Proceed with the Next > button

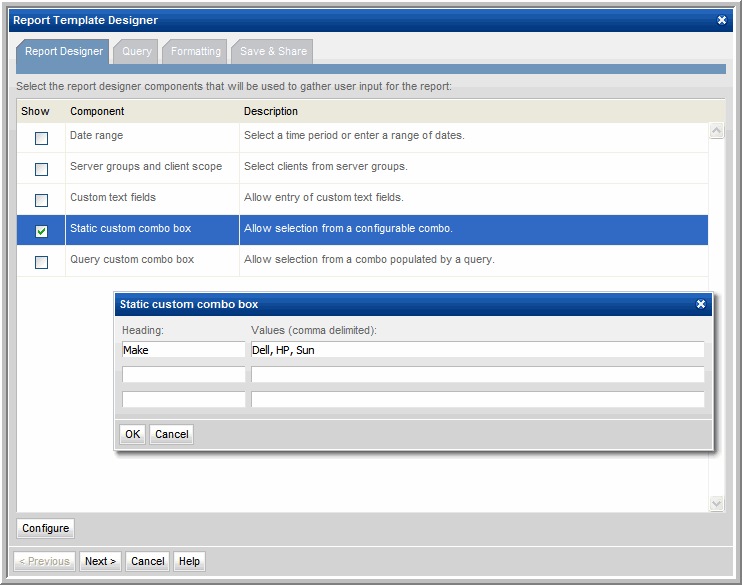(x=101, y=561)
